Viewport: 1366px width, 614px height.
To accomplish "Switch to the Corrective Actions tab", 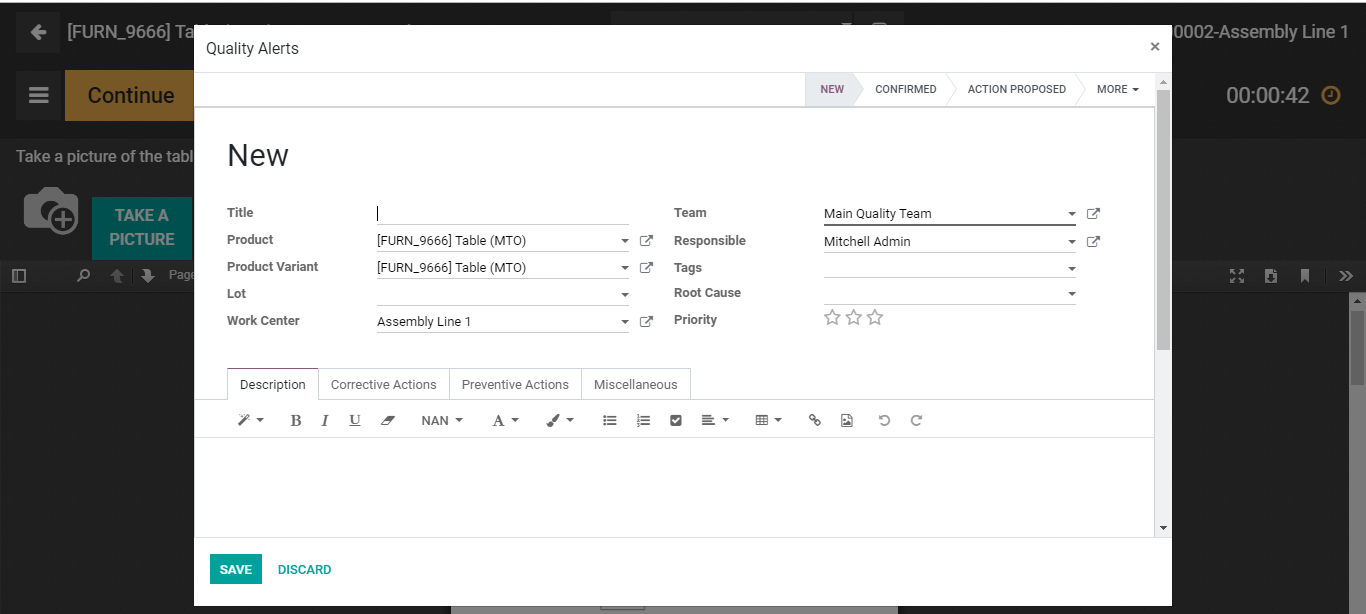I will pyautogui.click(x=384, y=385).
